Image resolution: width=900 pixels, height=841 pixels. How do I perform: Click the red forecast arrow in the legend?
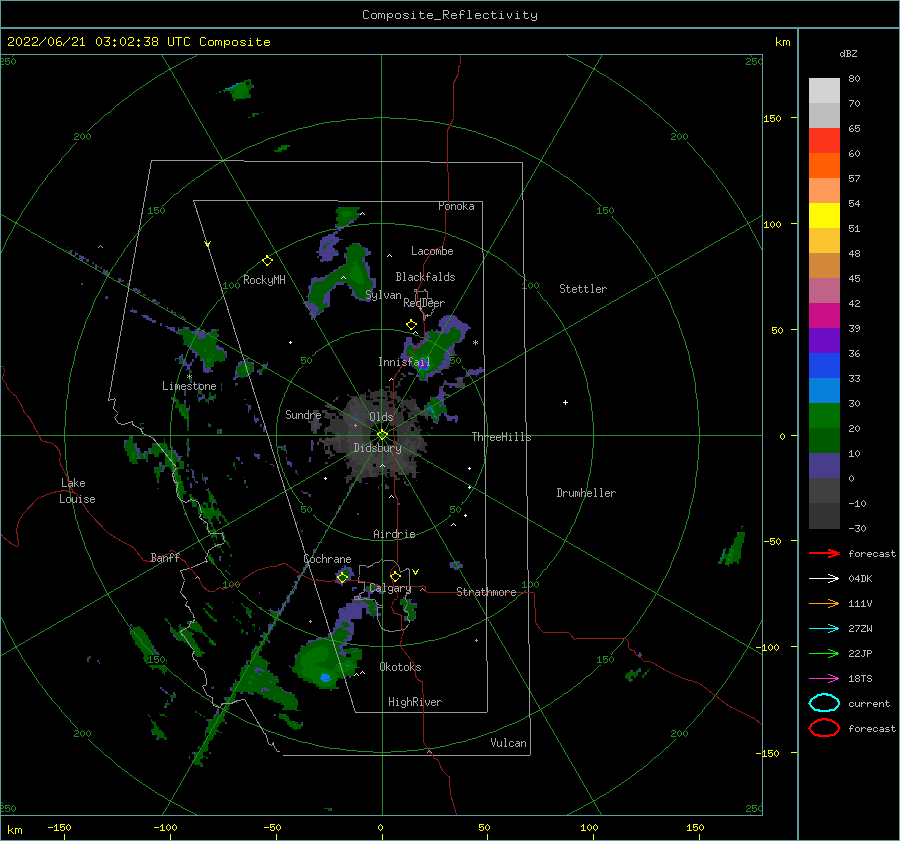[x=824, y=553]
